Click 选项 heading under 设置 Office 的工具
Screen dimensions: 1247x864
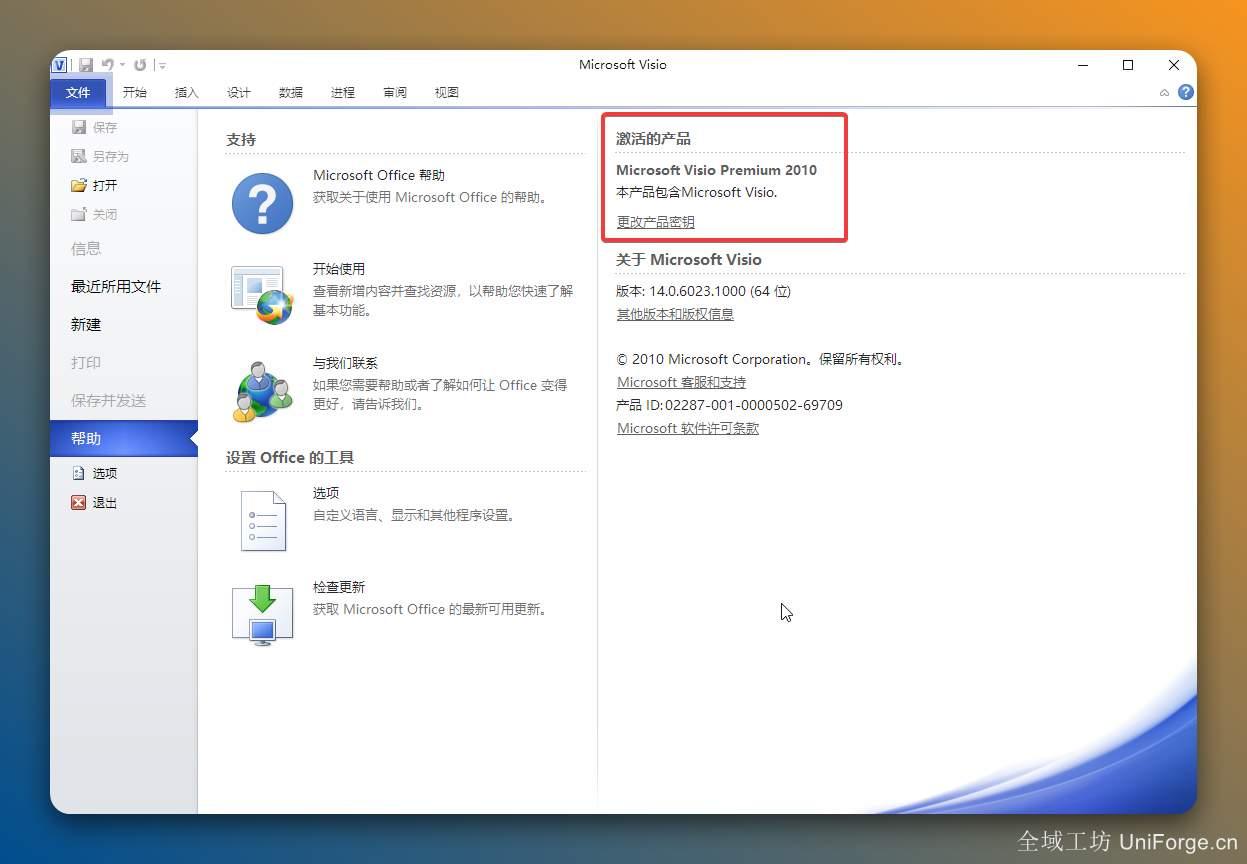(x=326, y=493)
